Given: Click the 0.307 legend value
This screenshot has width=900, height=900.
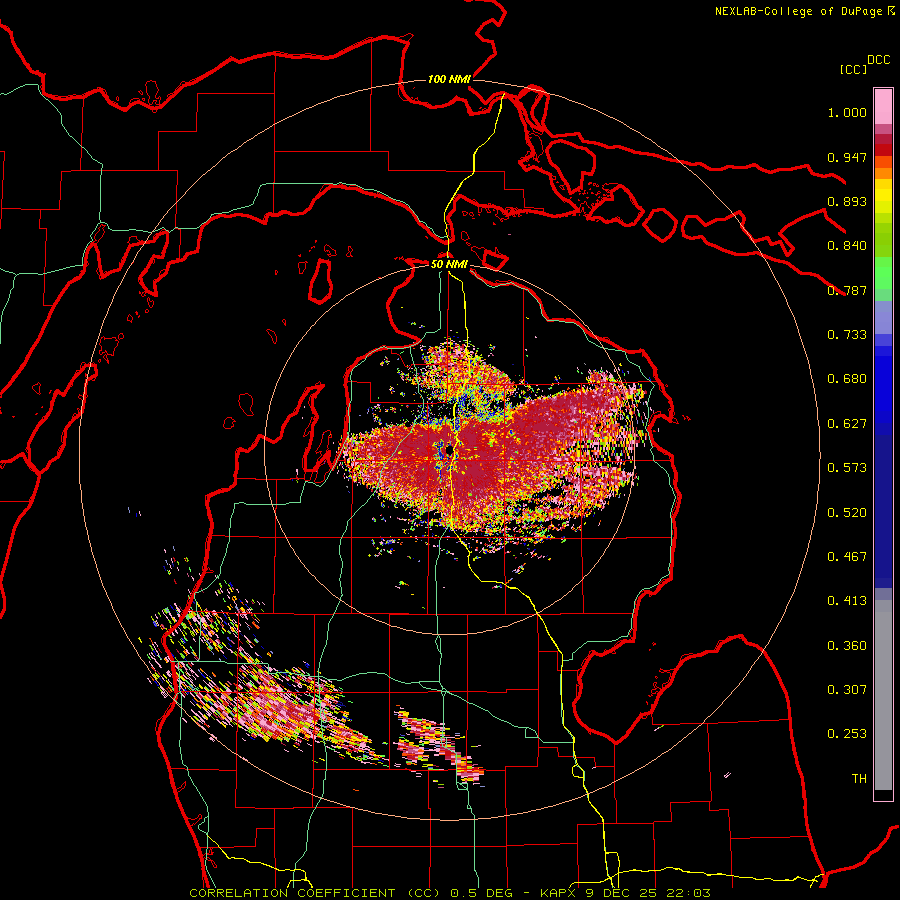Looking at the screenshot, I should tap(847, 690).
